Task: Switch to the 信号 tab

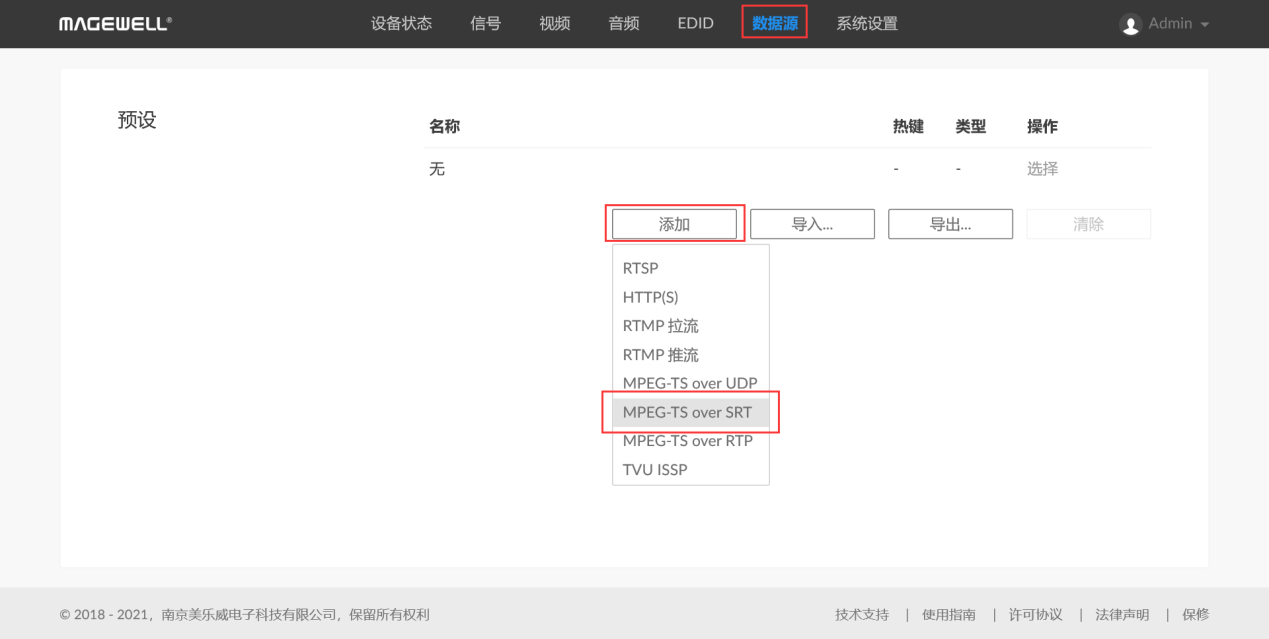Action: pyautogui.click(x=485, y=24)
